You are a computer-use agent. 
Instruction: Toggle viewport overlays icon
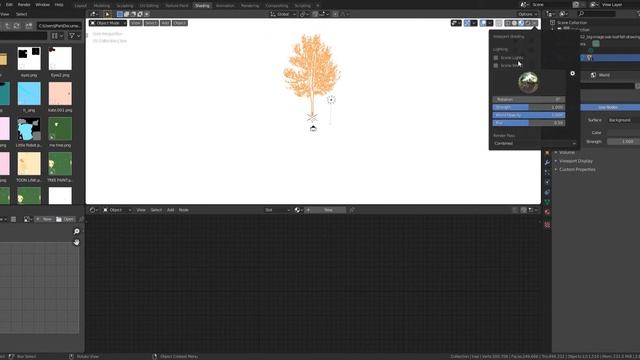point(483,23)
